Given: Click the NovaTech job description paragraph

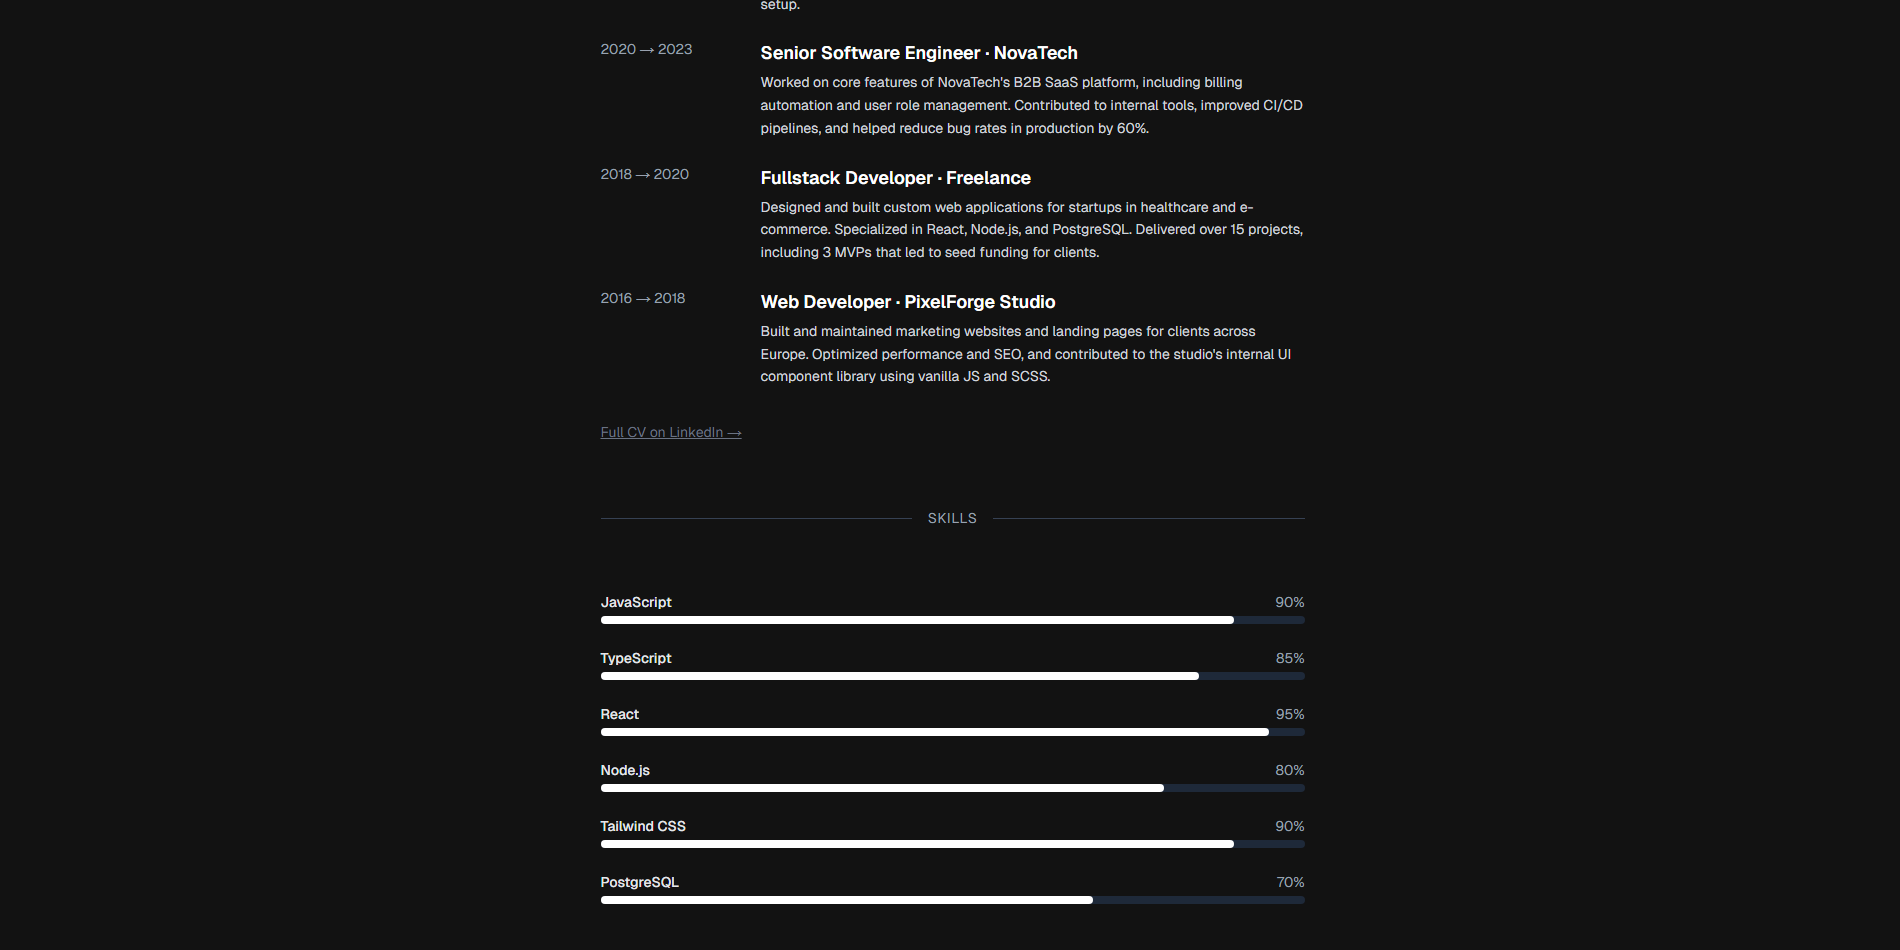Looking at the screenshot, I should 1032,105.
